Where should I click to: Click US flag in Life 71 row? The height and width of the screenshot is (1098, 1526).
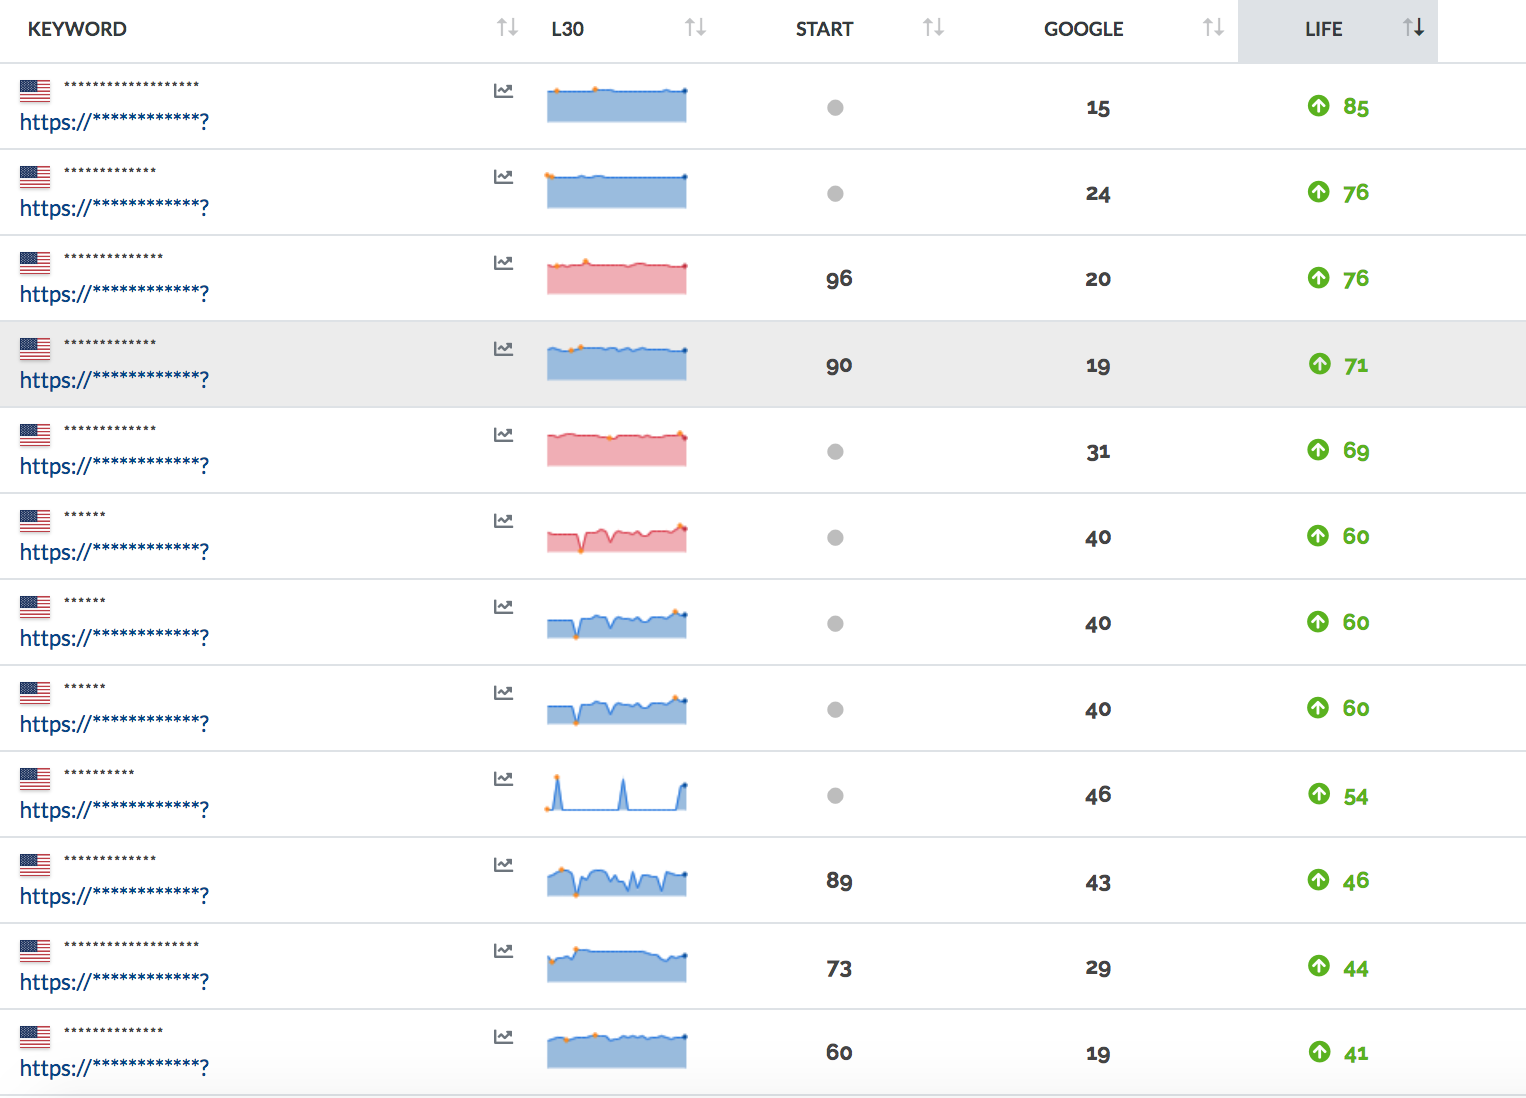tap(35, 348)
